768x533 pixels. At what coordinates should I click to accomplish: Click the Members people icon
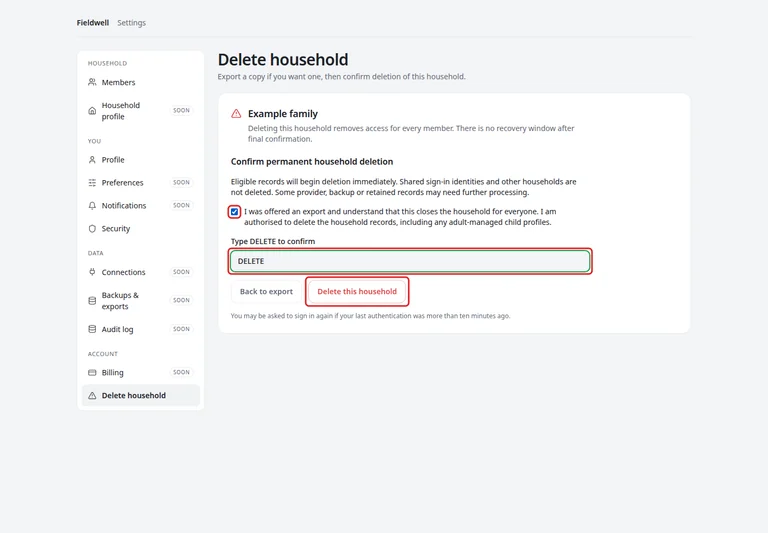(92, 82)
